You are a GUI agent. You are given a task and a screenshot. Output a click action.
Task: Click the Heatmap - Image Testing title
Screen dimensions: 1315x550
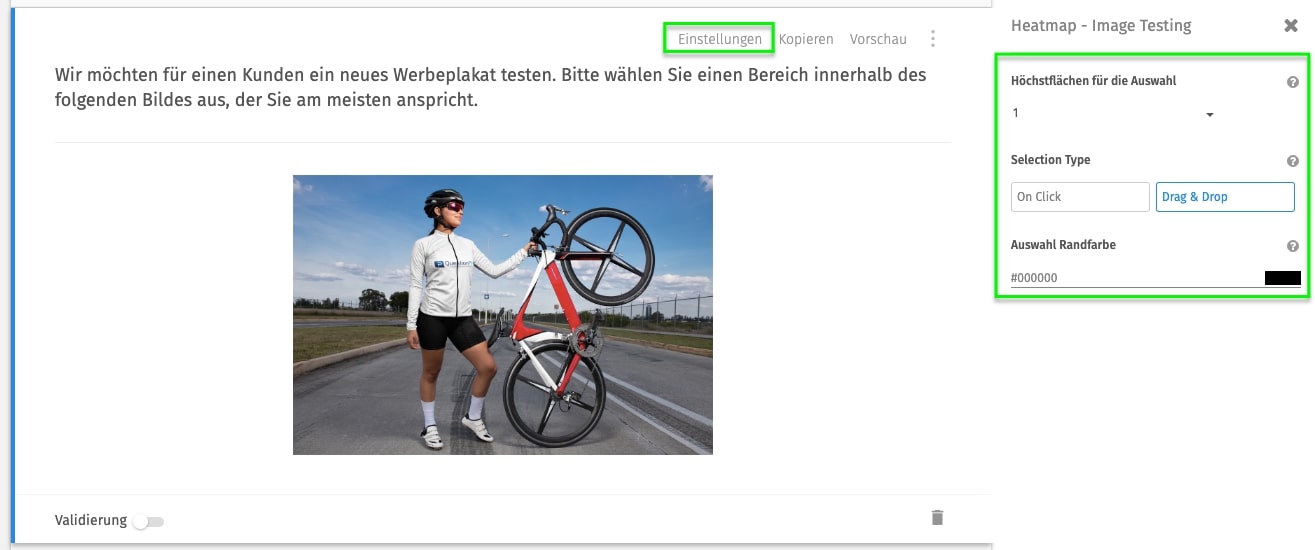pos(1101,26)
